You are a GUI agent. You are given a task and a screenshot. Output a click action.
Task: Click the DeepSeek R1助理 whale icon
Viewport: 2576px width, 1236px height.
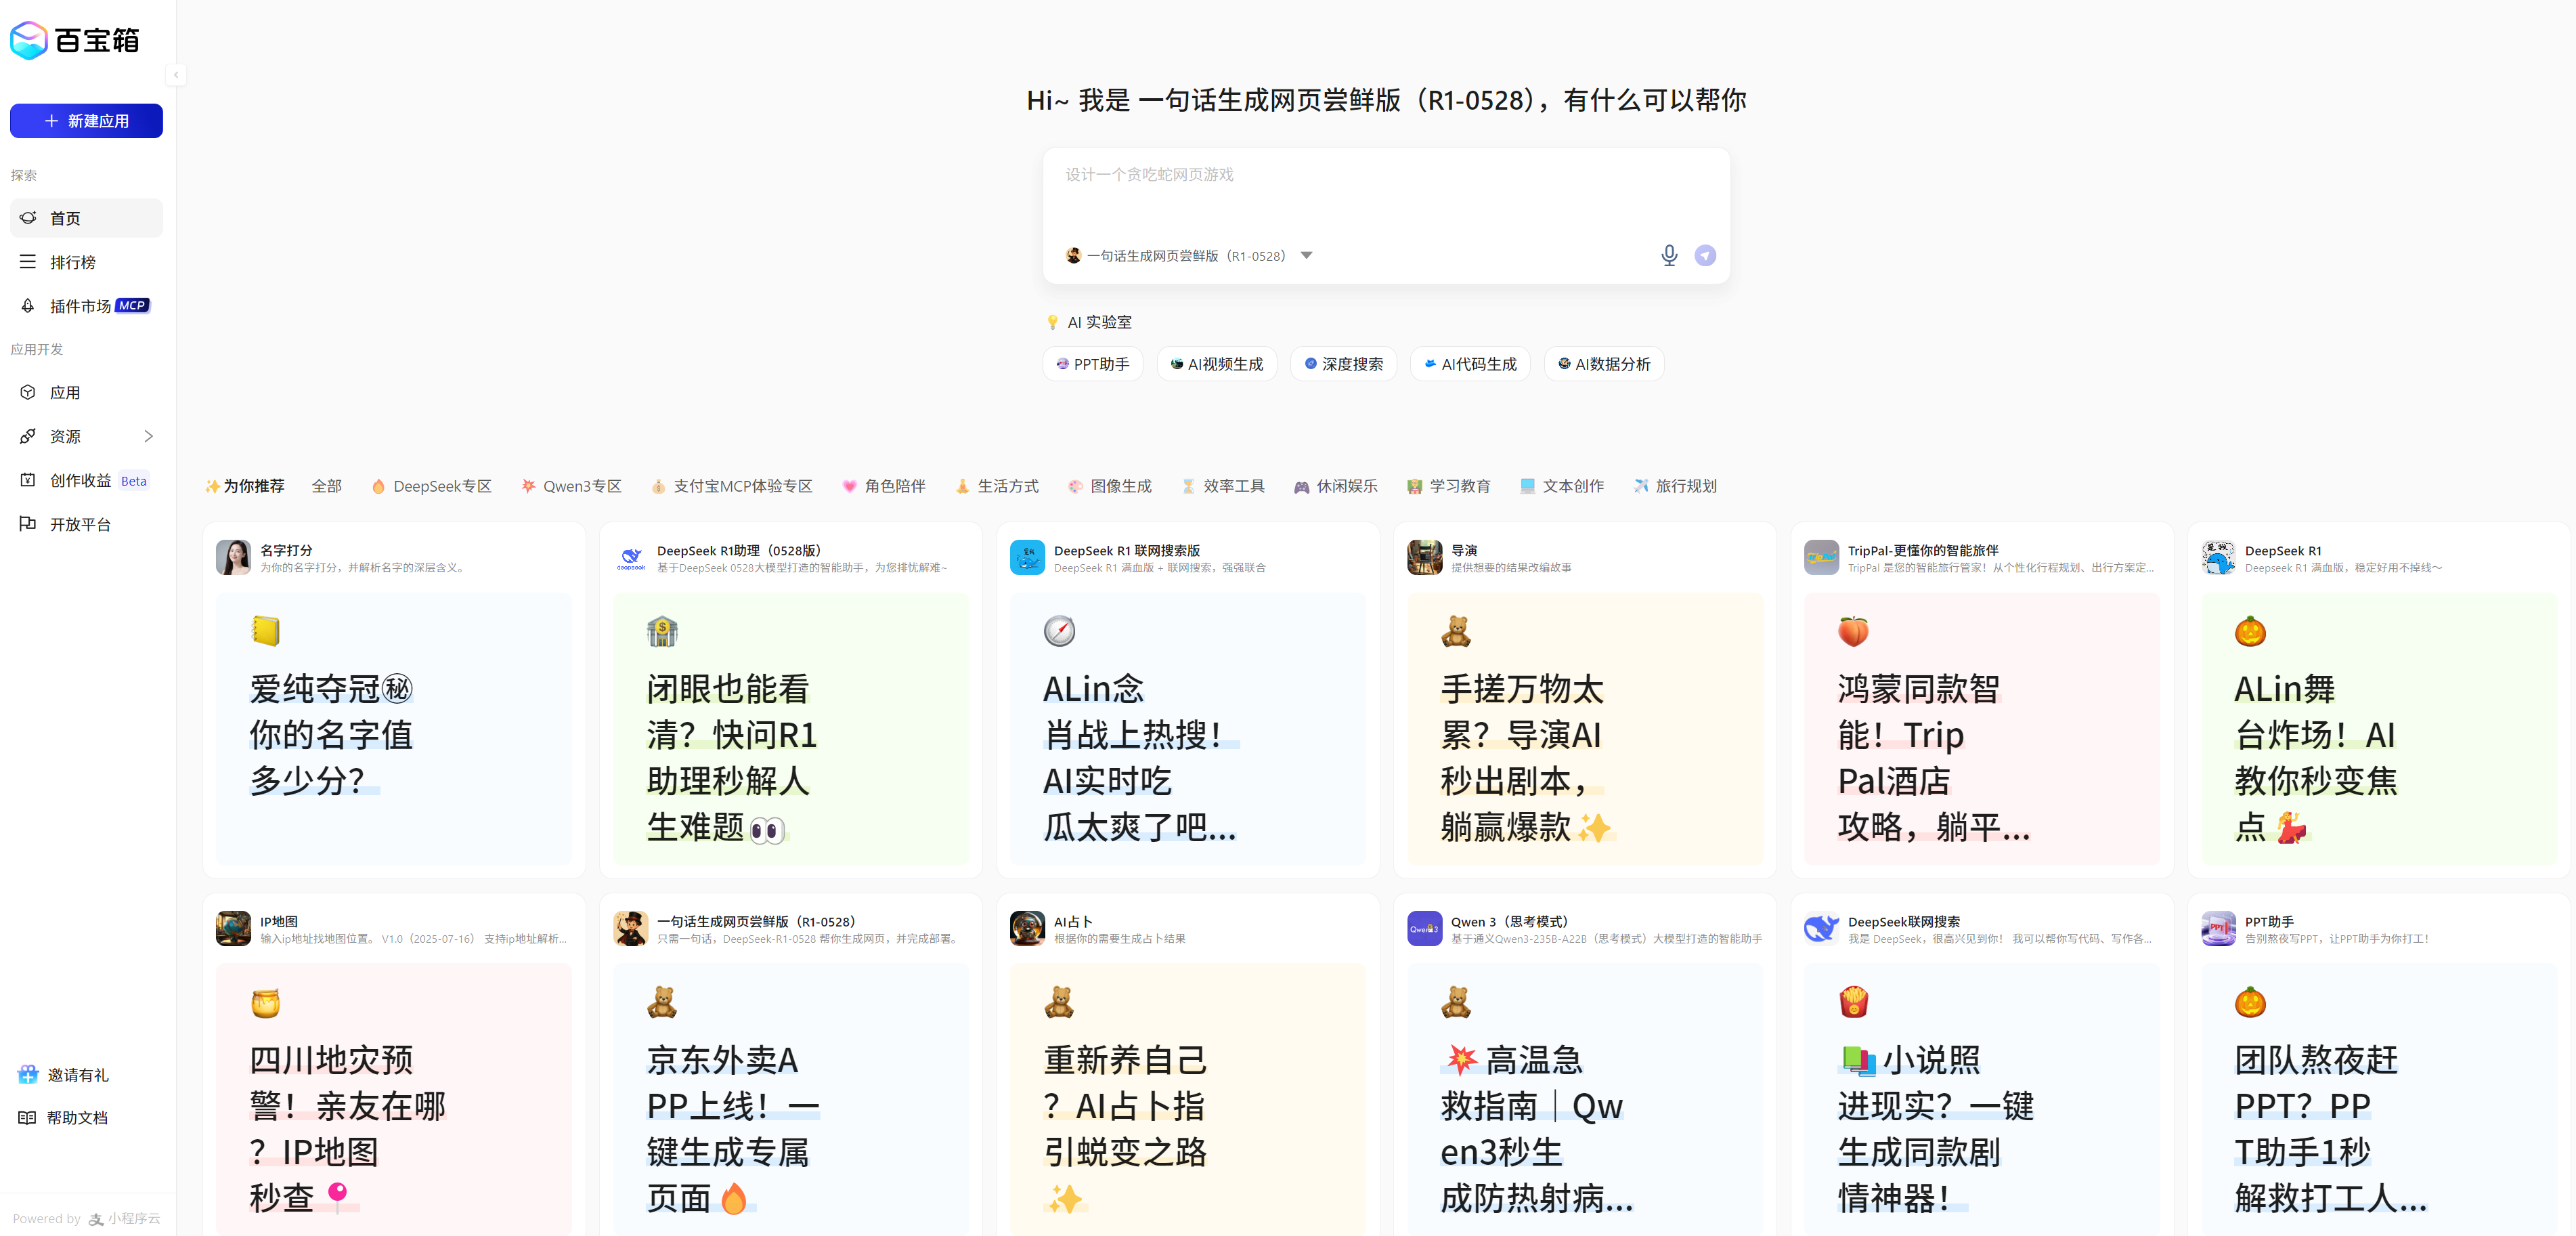tap(631, 558)
